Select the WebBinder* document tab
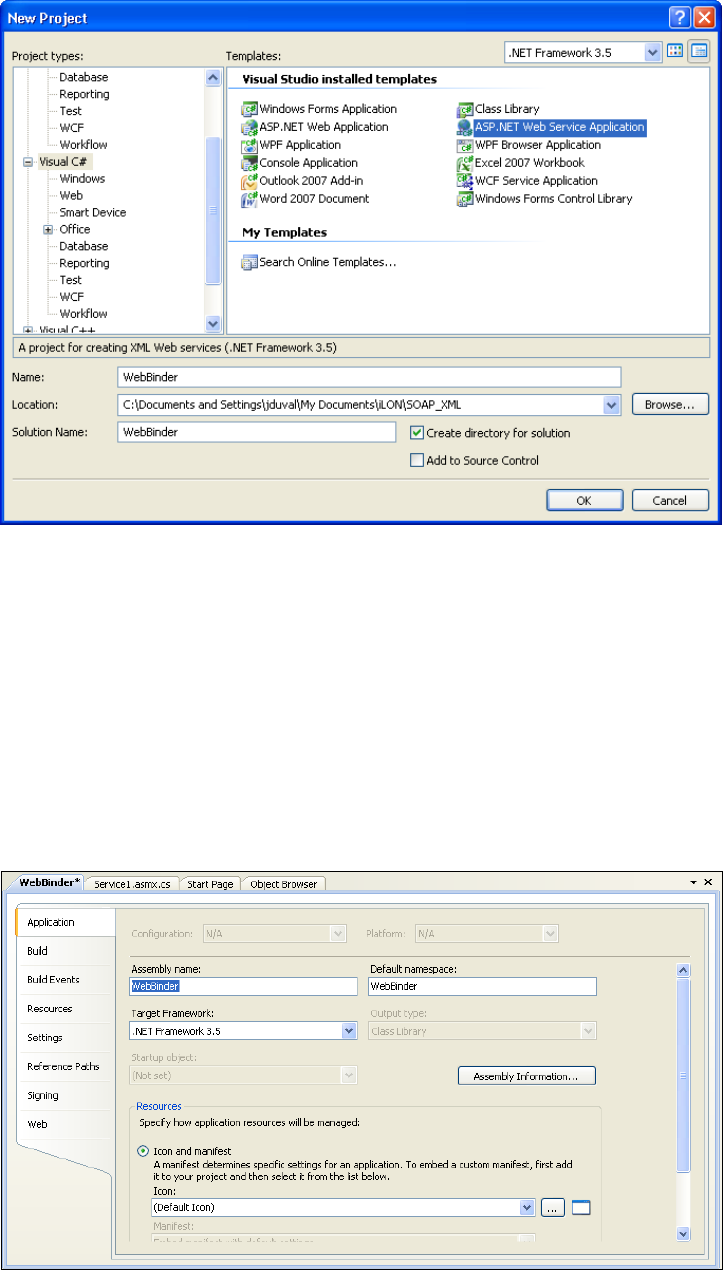 point(49,883)
